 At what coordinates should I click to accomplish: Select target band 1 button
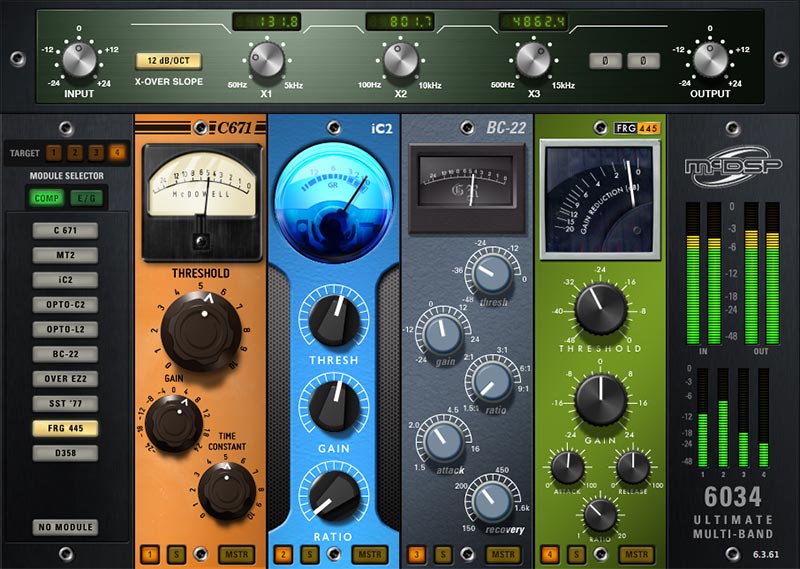pyautogui.click(x=54, y=153)
